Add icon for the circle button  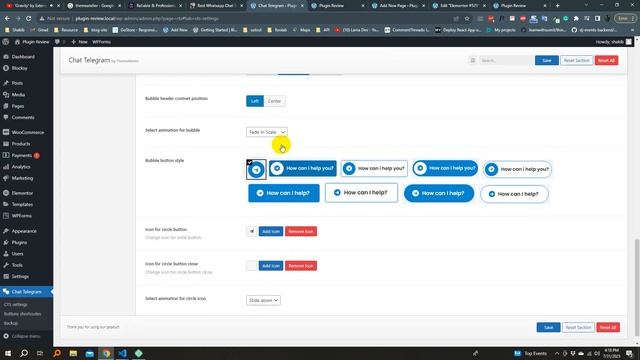pyautogui.click(x=271, y=231)
